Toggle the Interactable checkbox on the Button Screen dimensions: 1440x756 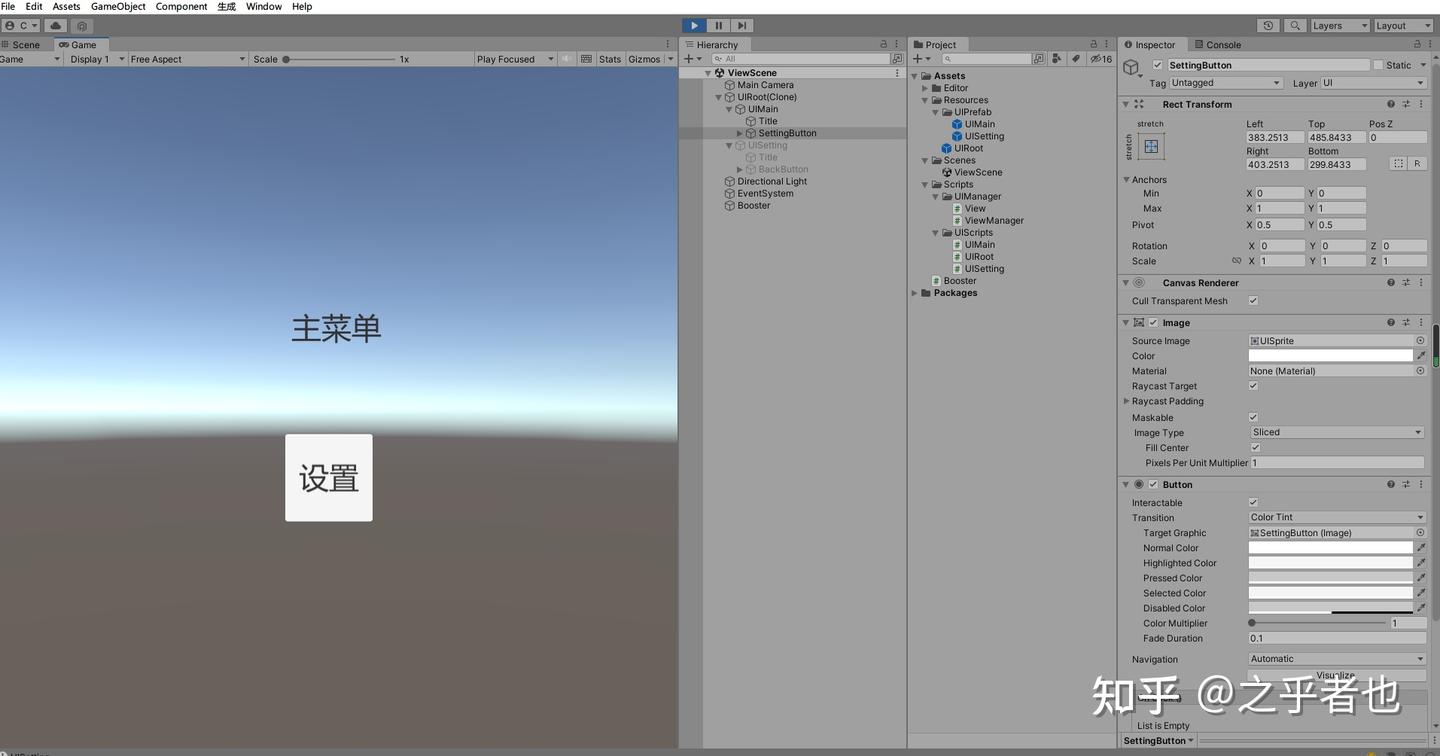click(1253, 502)
